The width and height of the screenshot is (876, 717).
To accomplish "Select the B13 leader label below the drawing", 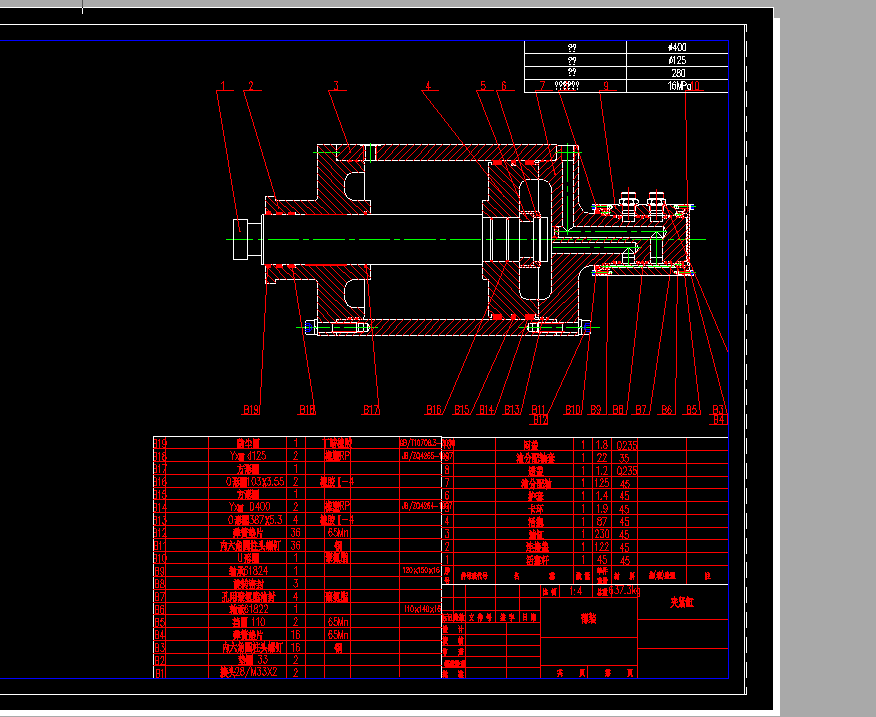I will pos(512,410).
